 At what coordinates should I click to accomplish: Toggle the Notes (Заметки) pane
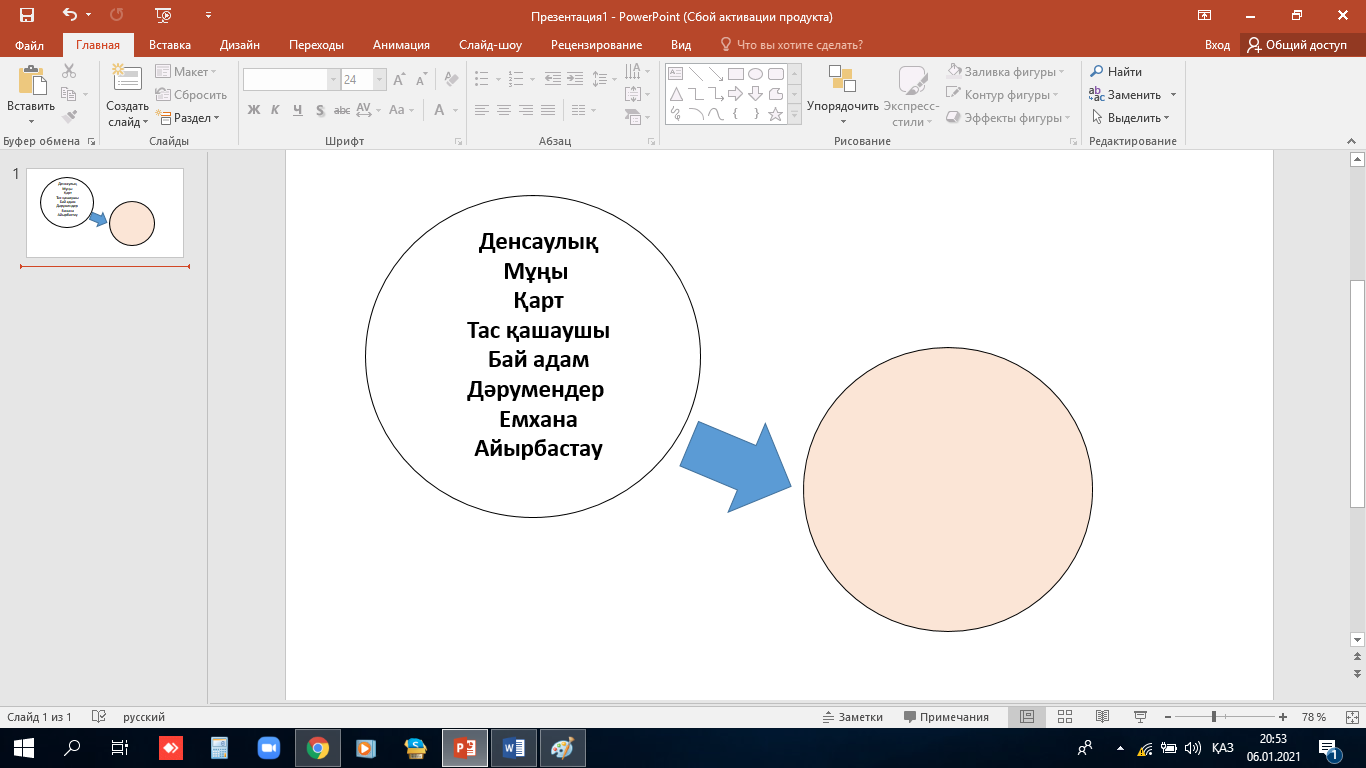852,717
